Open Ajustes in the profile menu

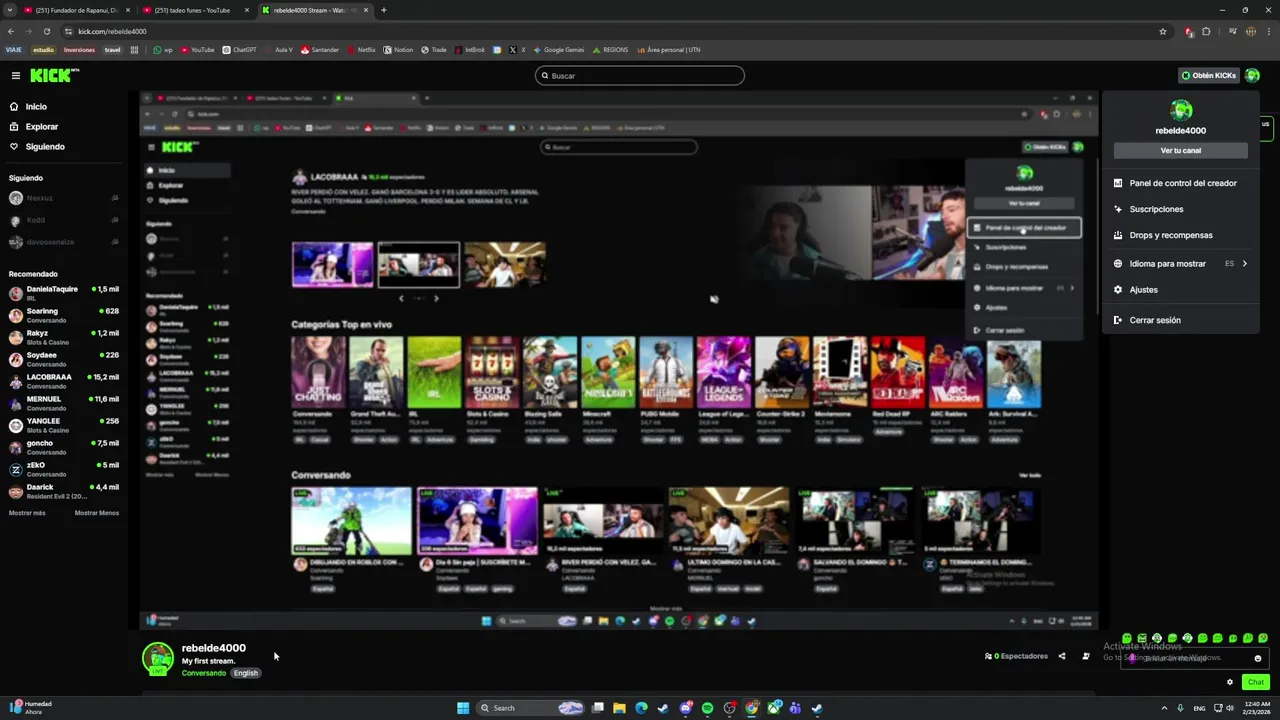tap(1181, 290)
